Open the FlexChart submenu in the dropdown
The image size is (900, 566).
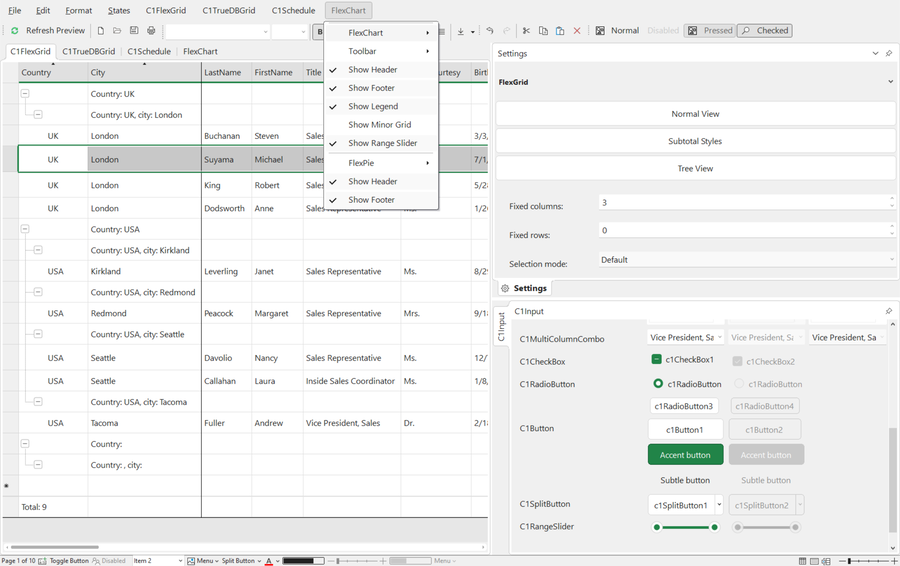point(381,33)
